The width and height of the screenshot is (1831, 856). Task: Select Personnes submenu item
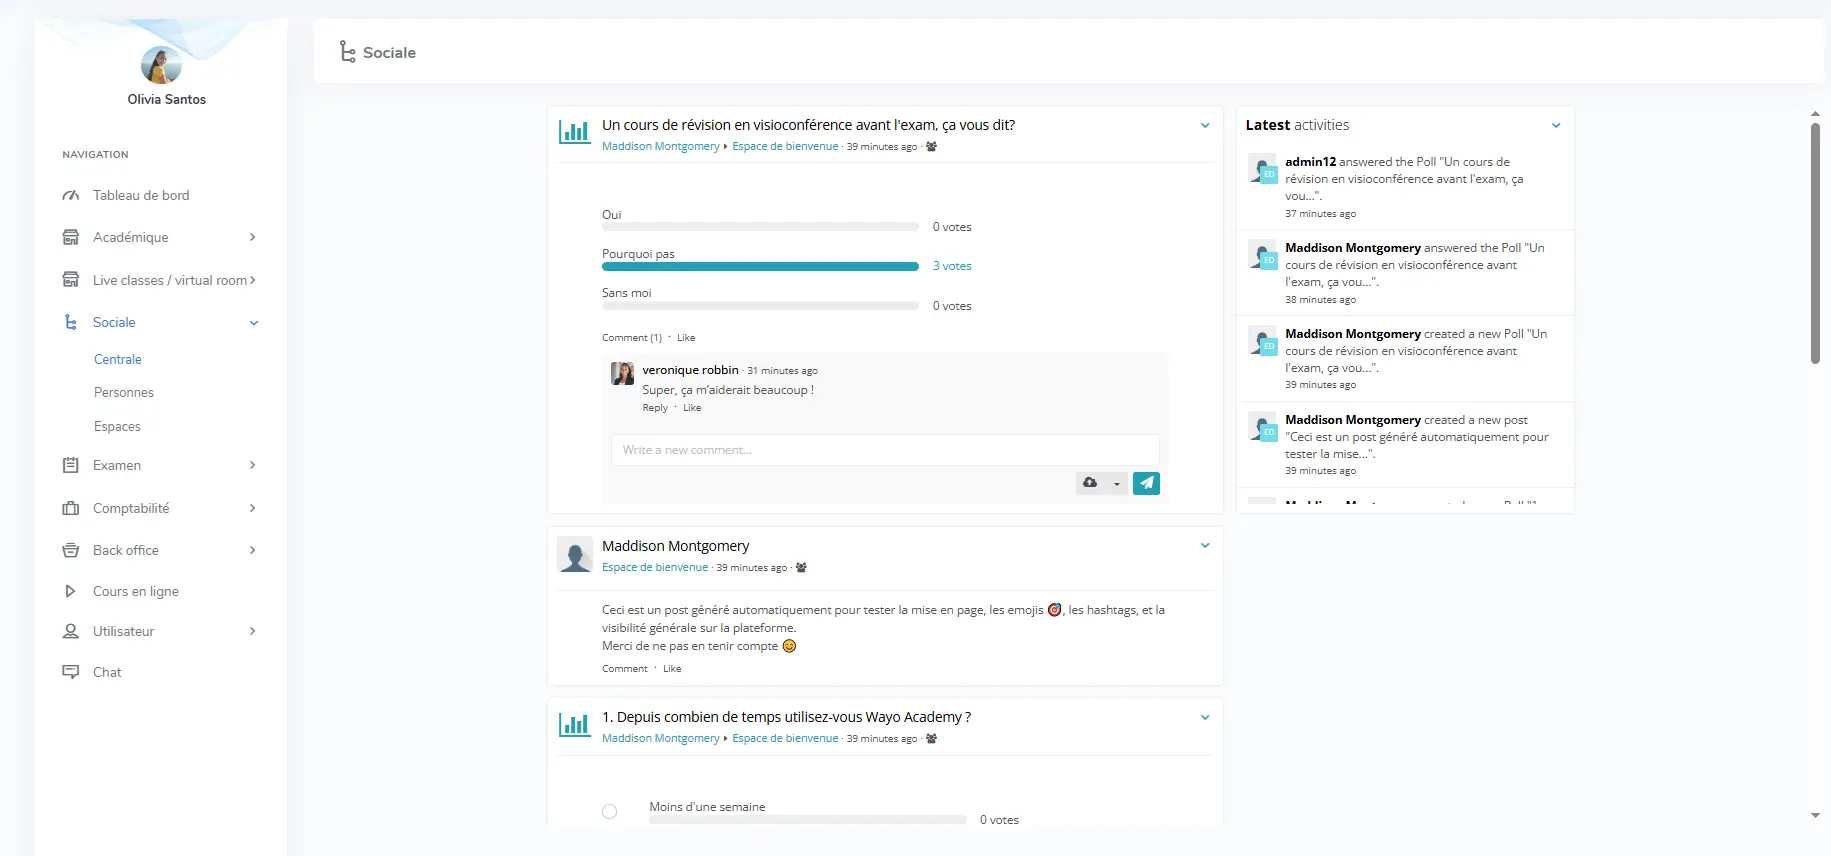click(x=124, y=392)
